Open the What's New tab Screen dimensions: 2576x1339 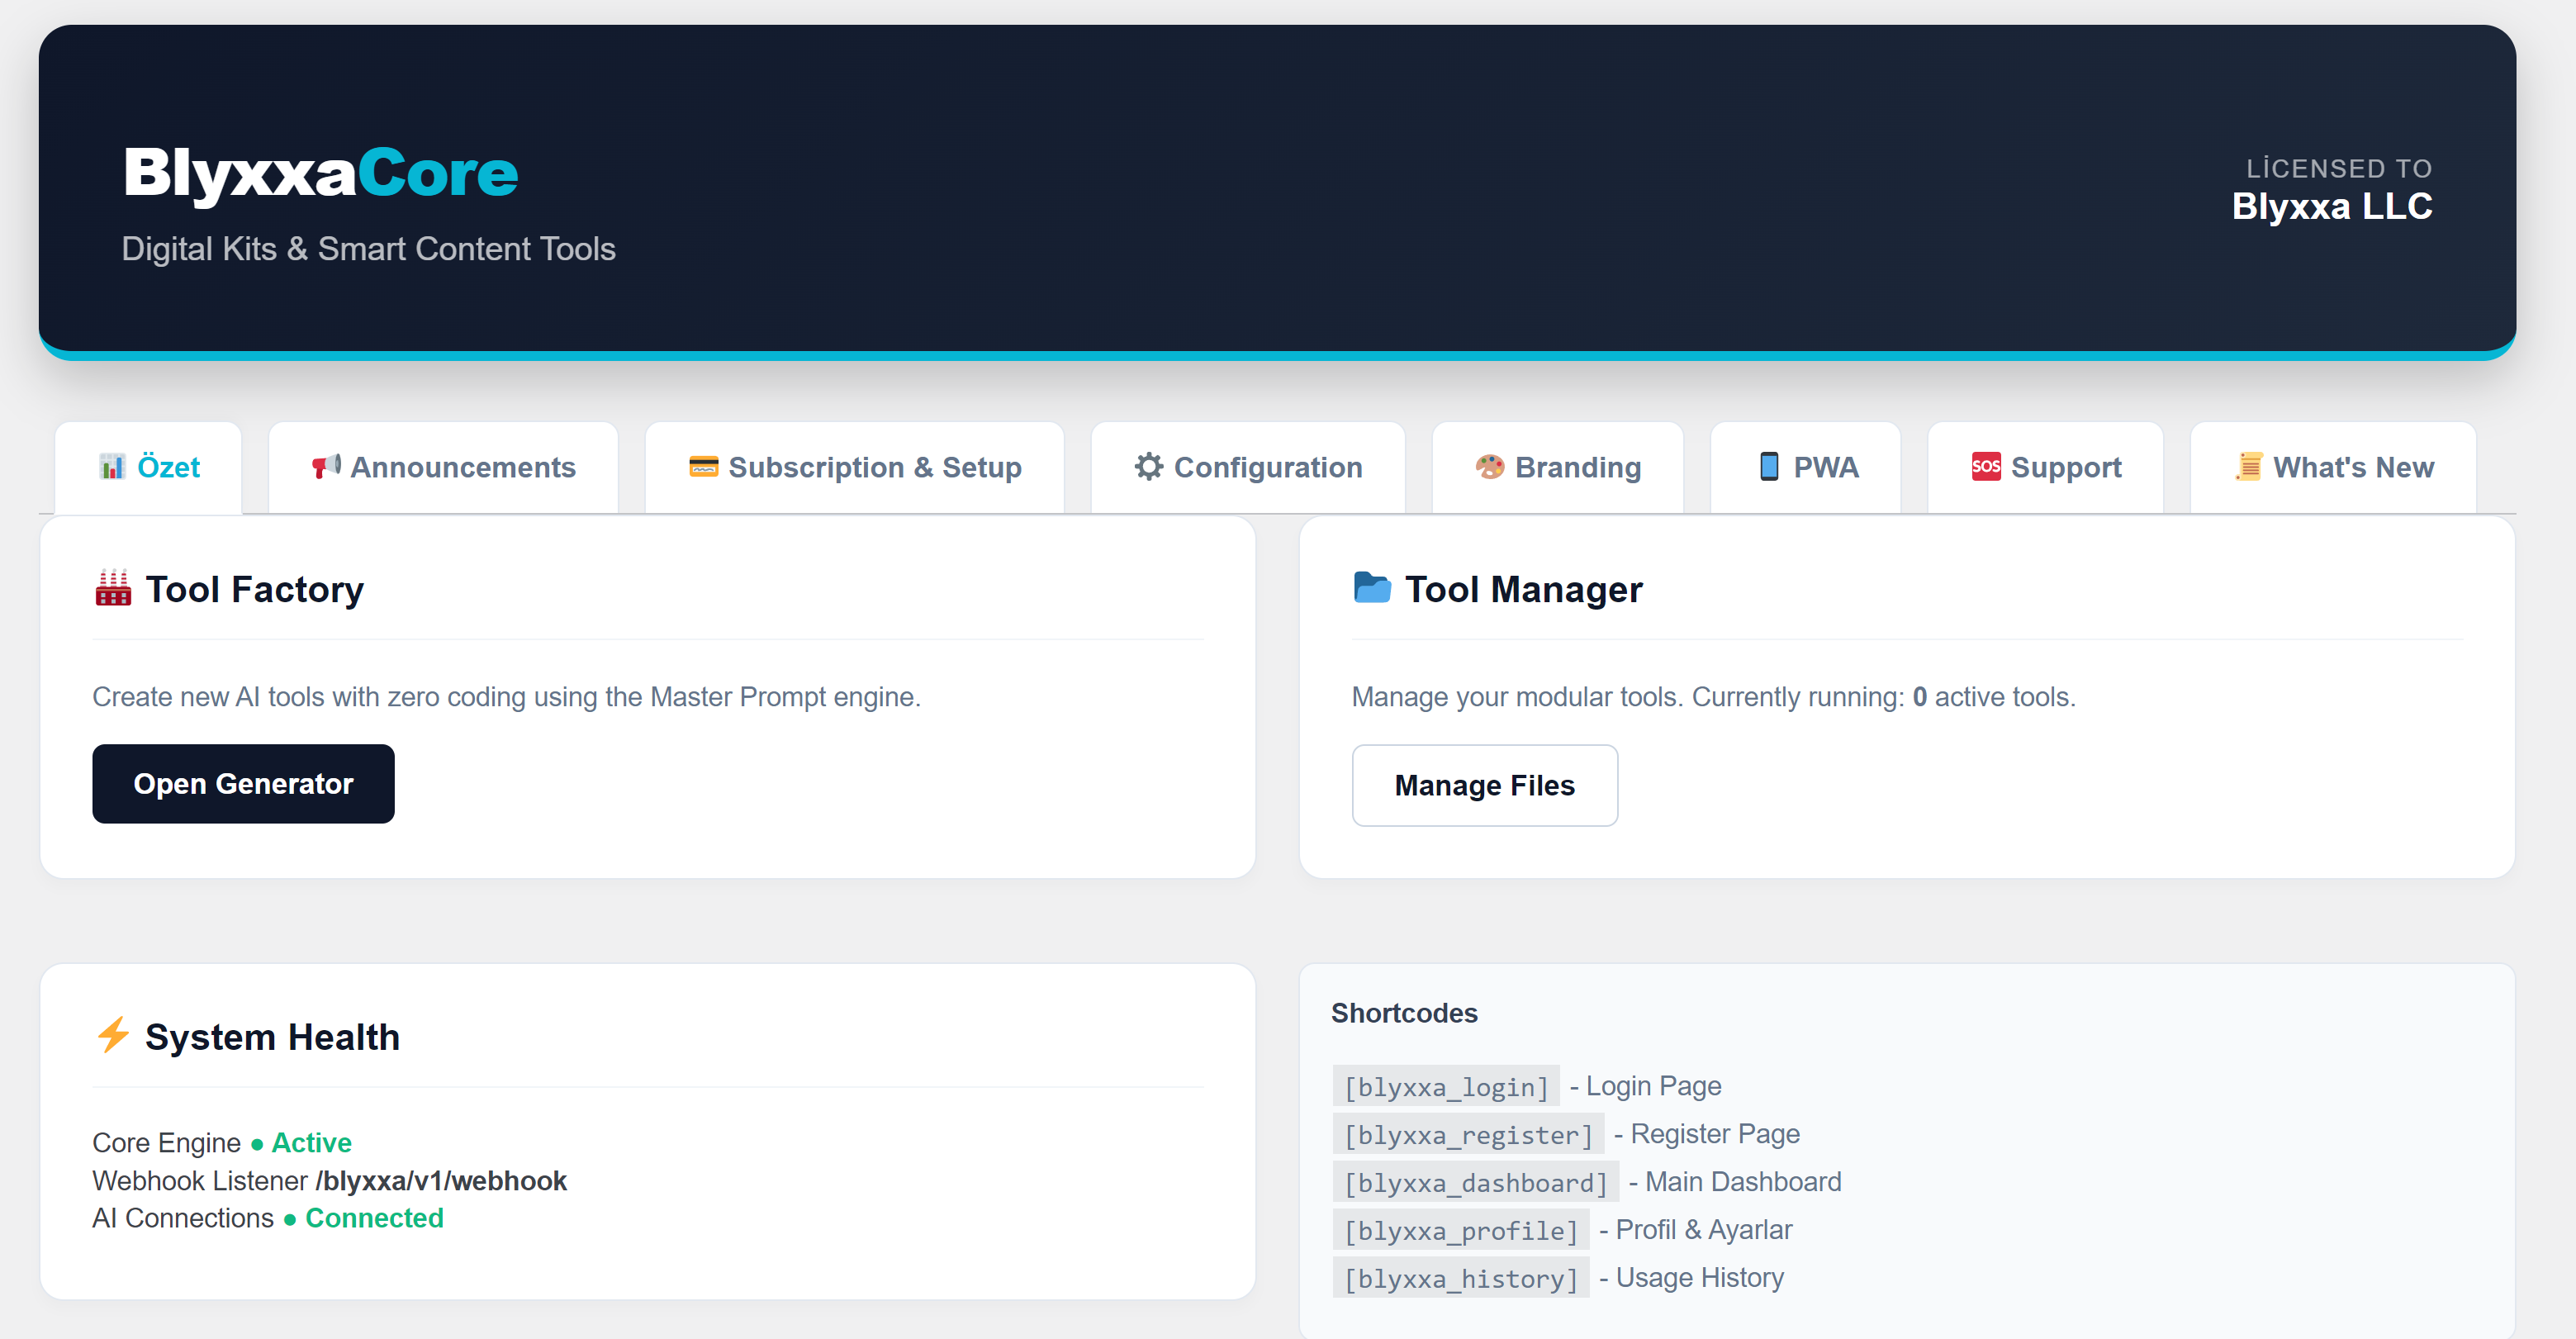pos(2331,466)
